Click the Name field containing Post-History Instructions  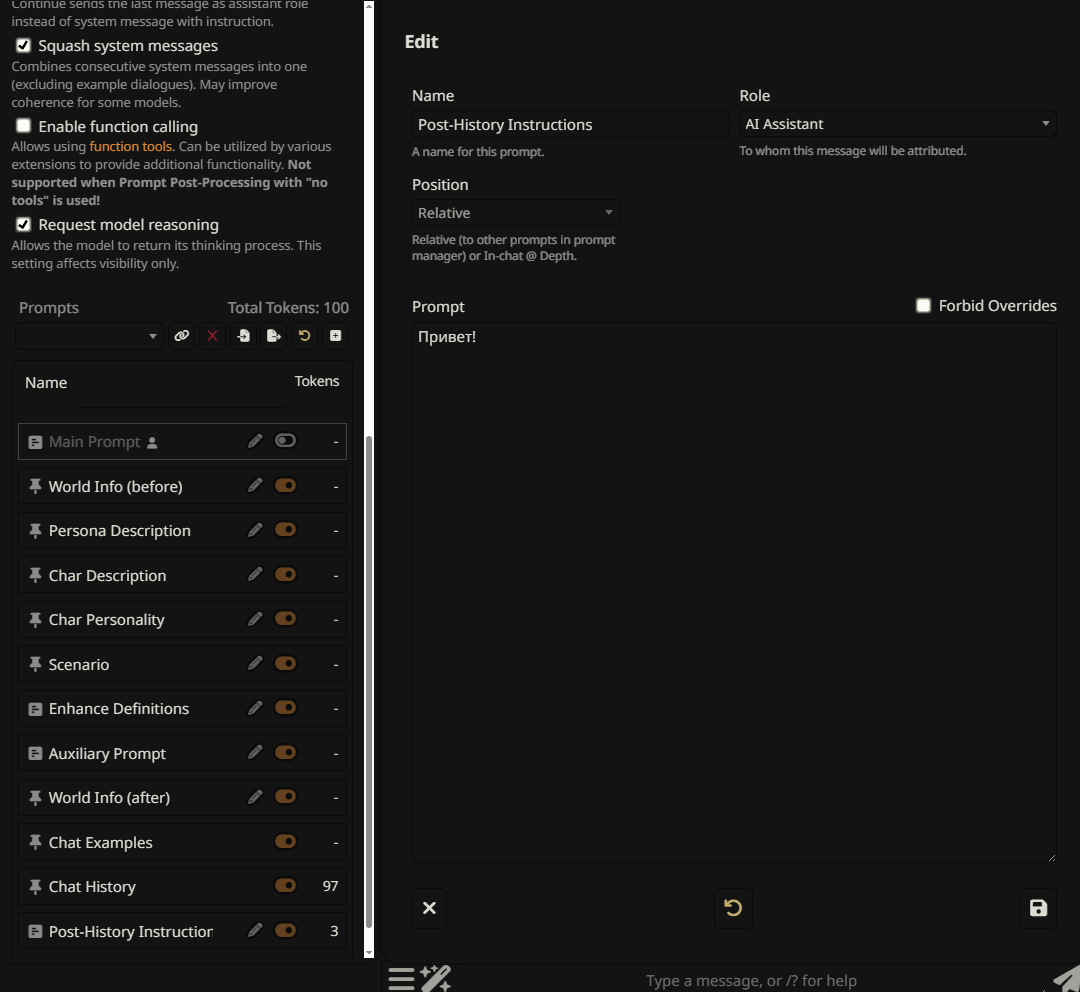570,124
